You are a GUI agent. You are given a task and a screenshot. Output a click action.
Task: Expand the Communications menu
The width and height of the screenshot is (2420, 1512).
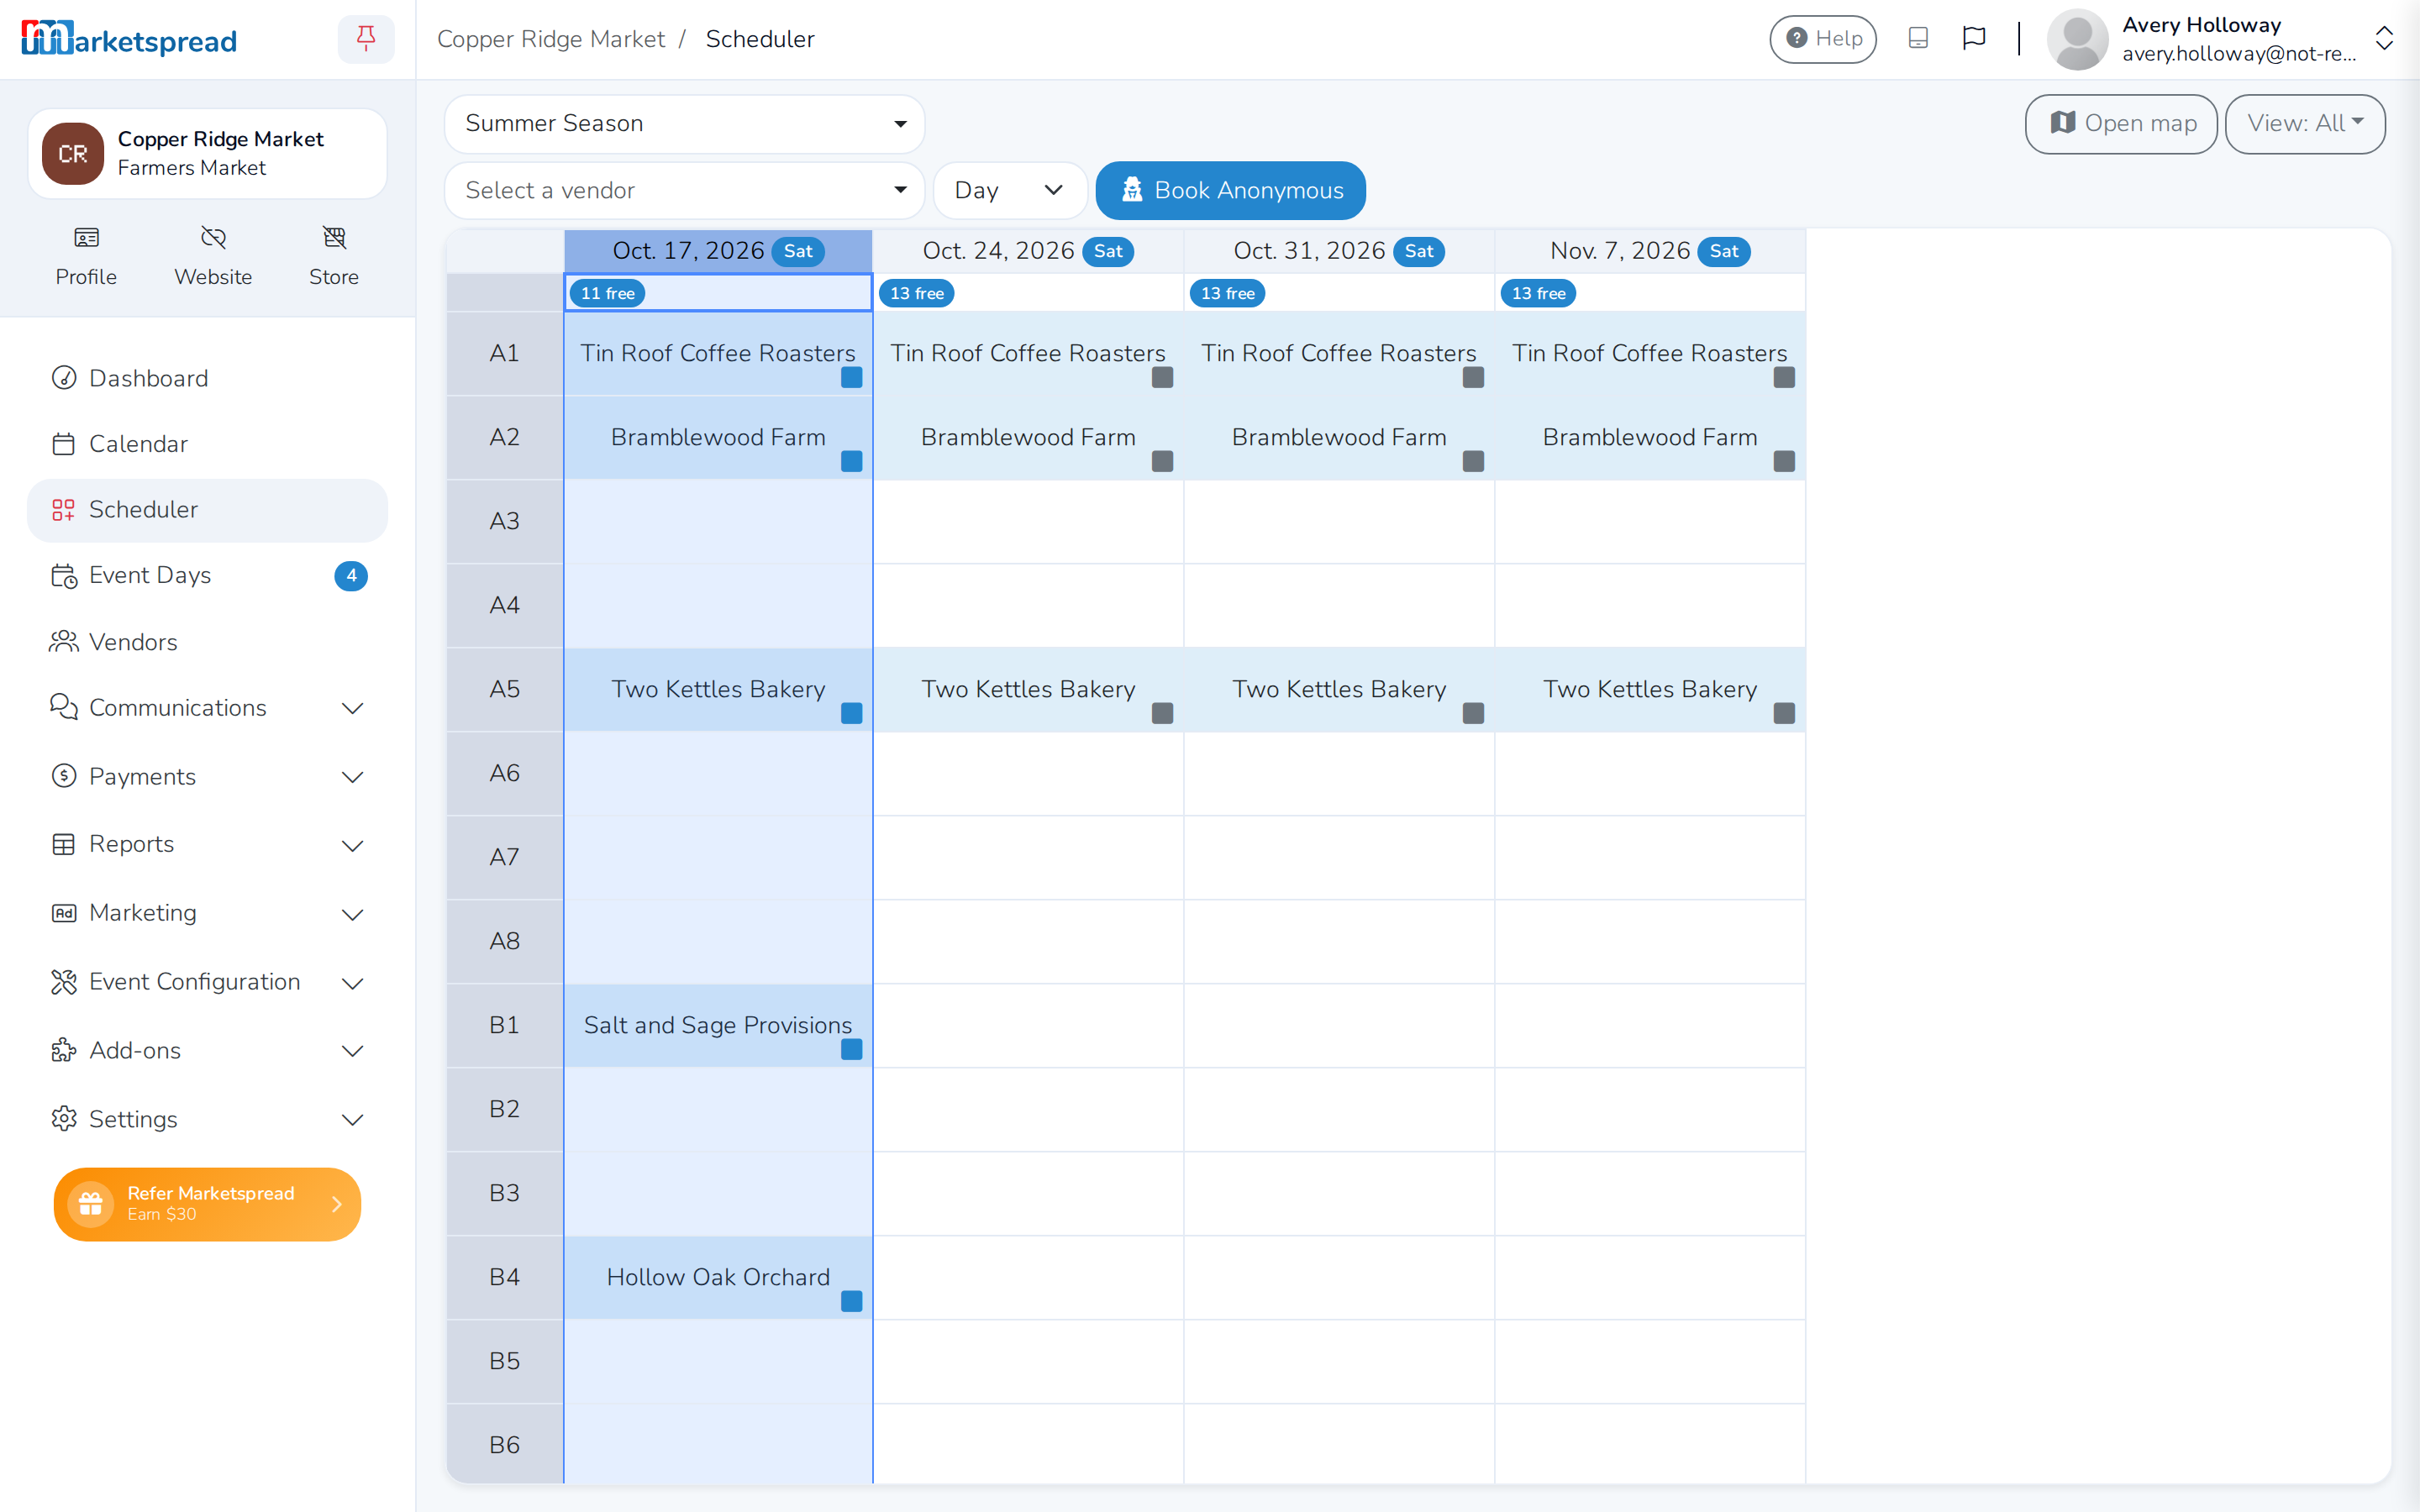[207, 708]
